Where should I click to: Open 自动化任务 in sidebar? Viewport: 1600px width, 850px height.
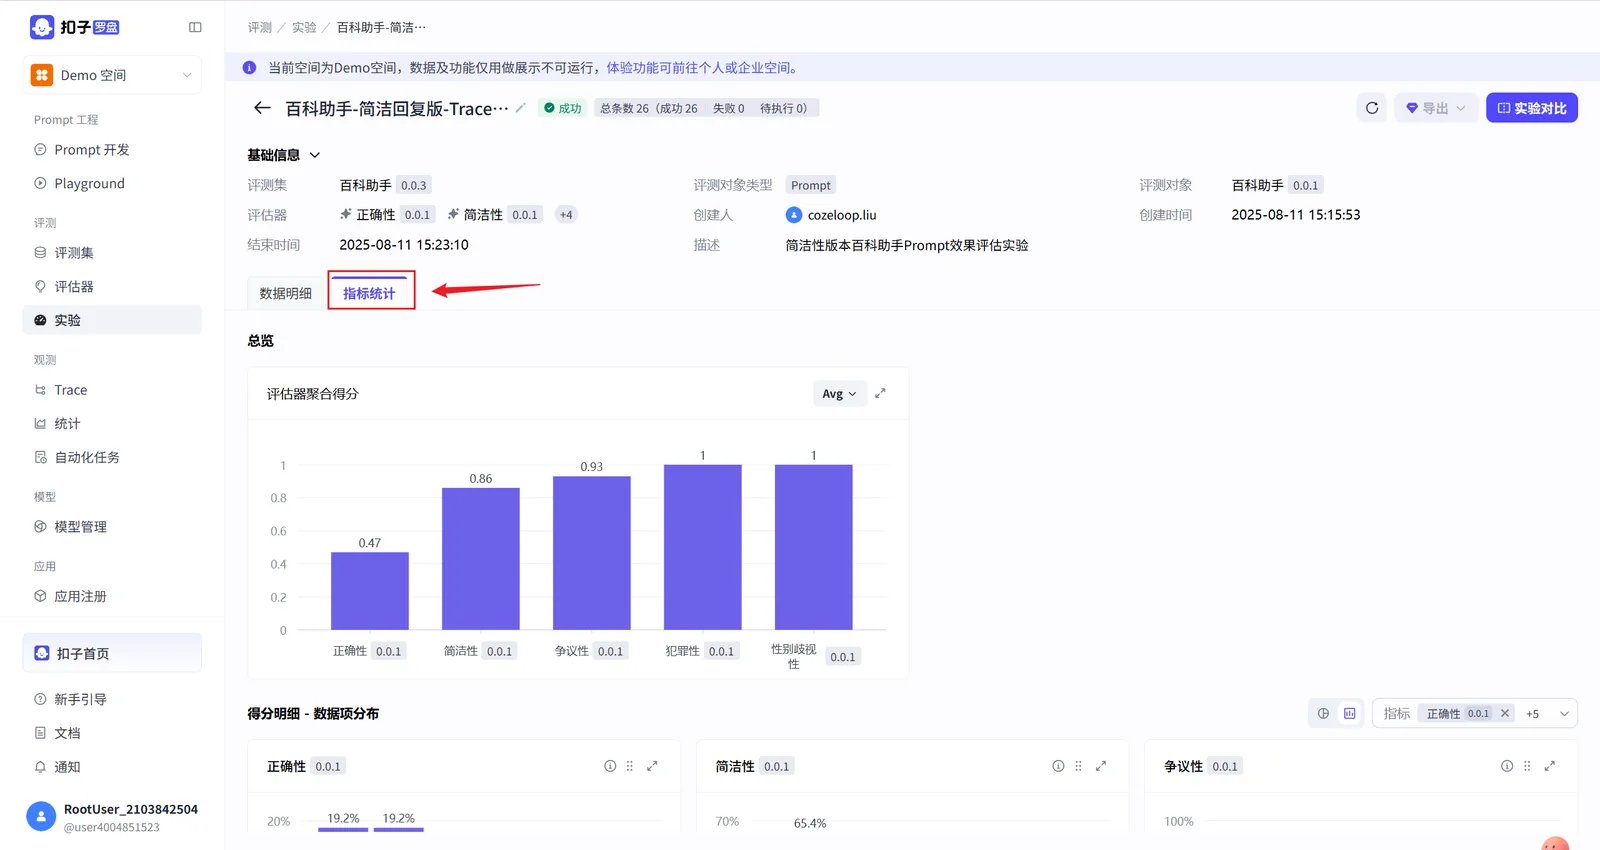112,458
